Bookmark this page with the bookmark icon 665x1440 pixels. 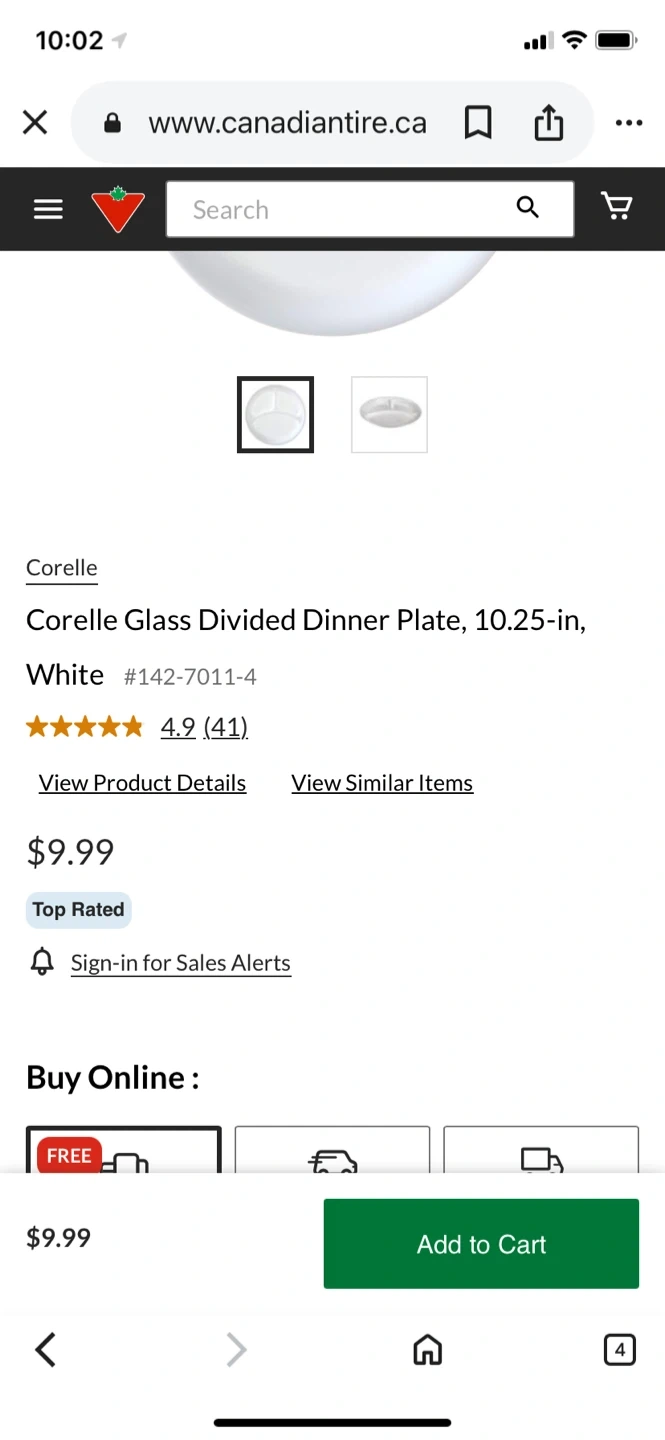coord(478,123)
